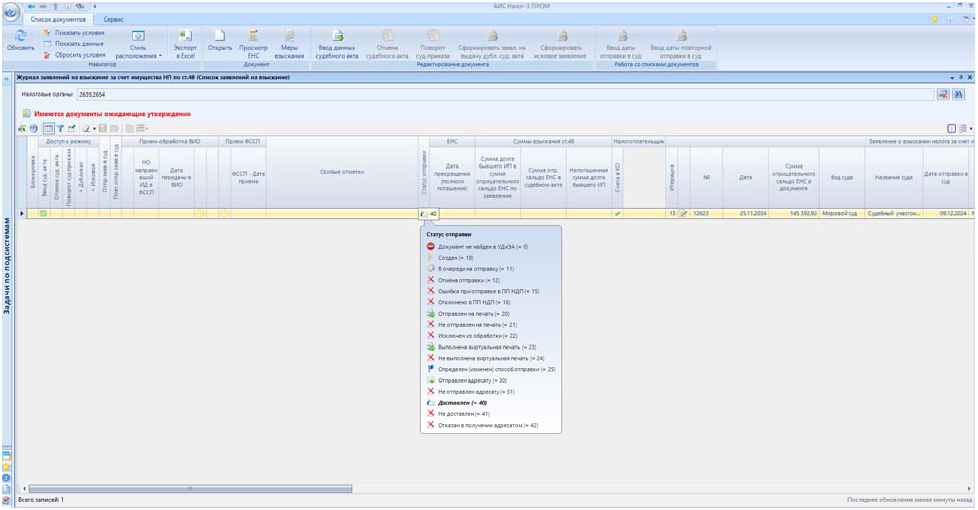Screen dimensions: 978x510
Task: Export the list via Экспорт в Excel
Action: (184, 36)
